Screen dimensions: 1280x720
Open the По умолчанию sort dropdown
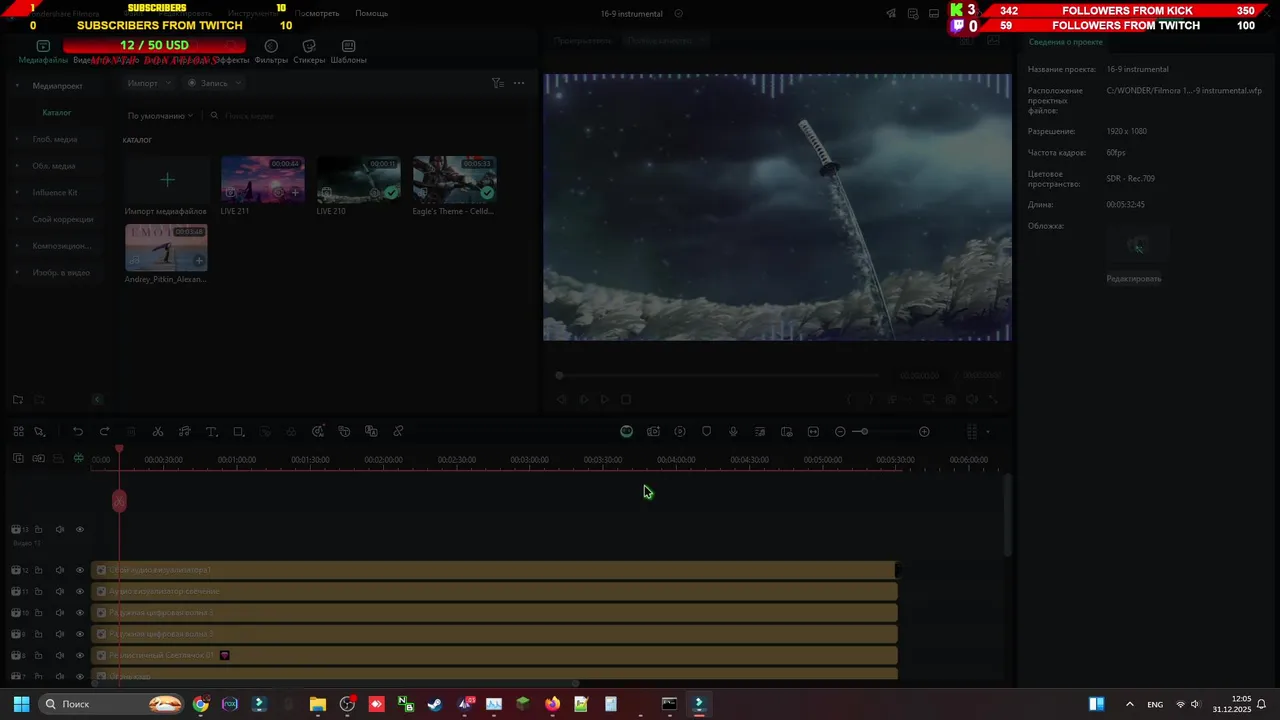point(160,116)
